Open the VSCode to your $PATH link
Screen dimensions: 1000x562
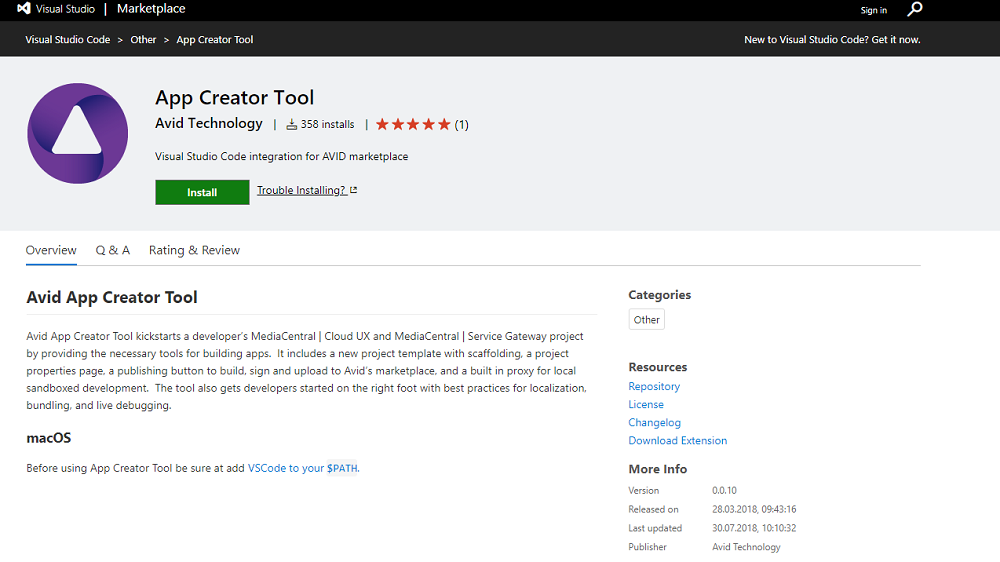(302, 468)
